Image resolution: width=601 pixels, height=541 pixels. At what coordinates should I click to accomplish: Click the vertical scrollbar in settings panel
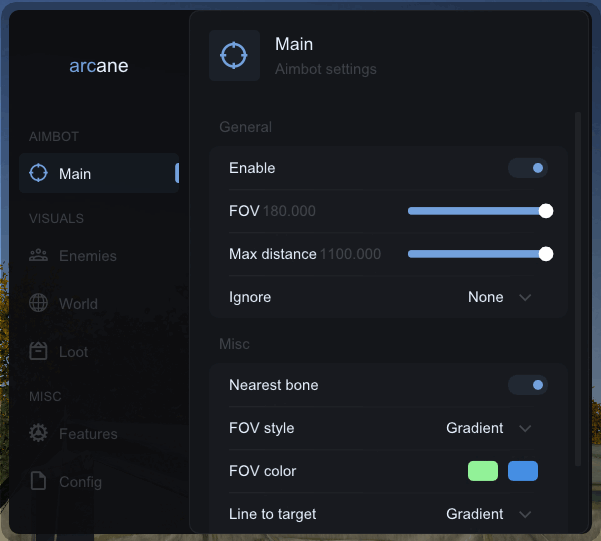click(x=577, y=290)
